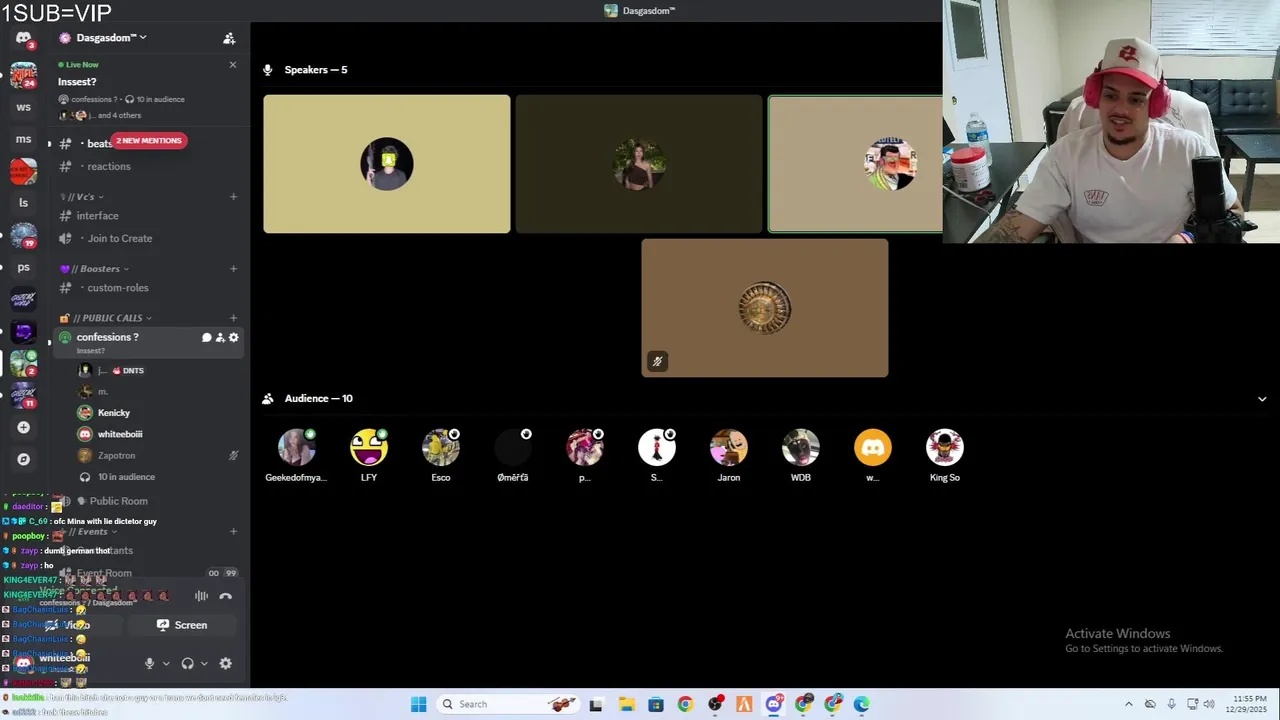The height and width of the screenshot is (720, 1280).
Task: Open the Windows Start menu
Action: pos(419,704)
